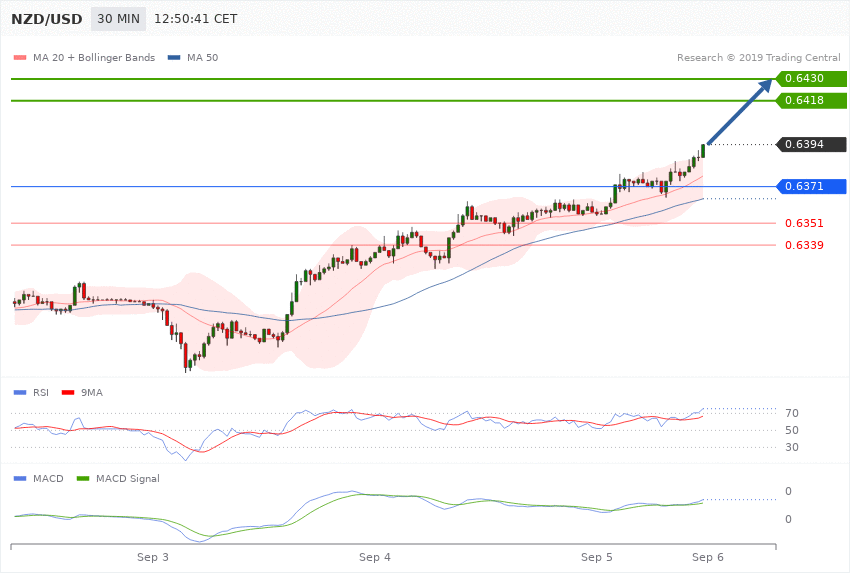Image resolution: width=850 pixels, height=576 pixels.
Task: Click the 0.6339 support level value
Action: (x=804, y=245)
